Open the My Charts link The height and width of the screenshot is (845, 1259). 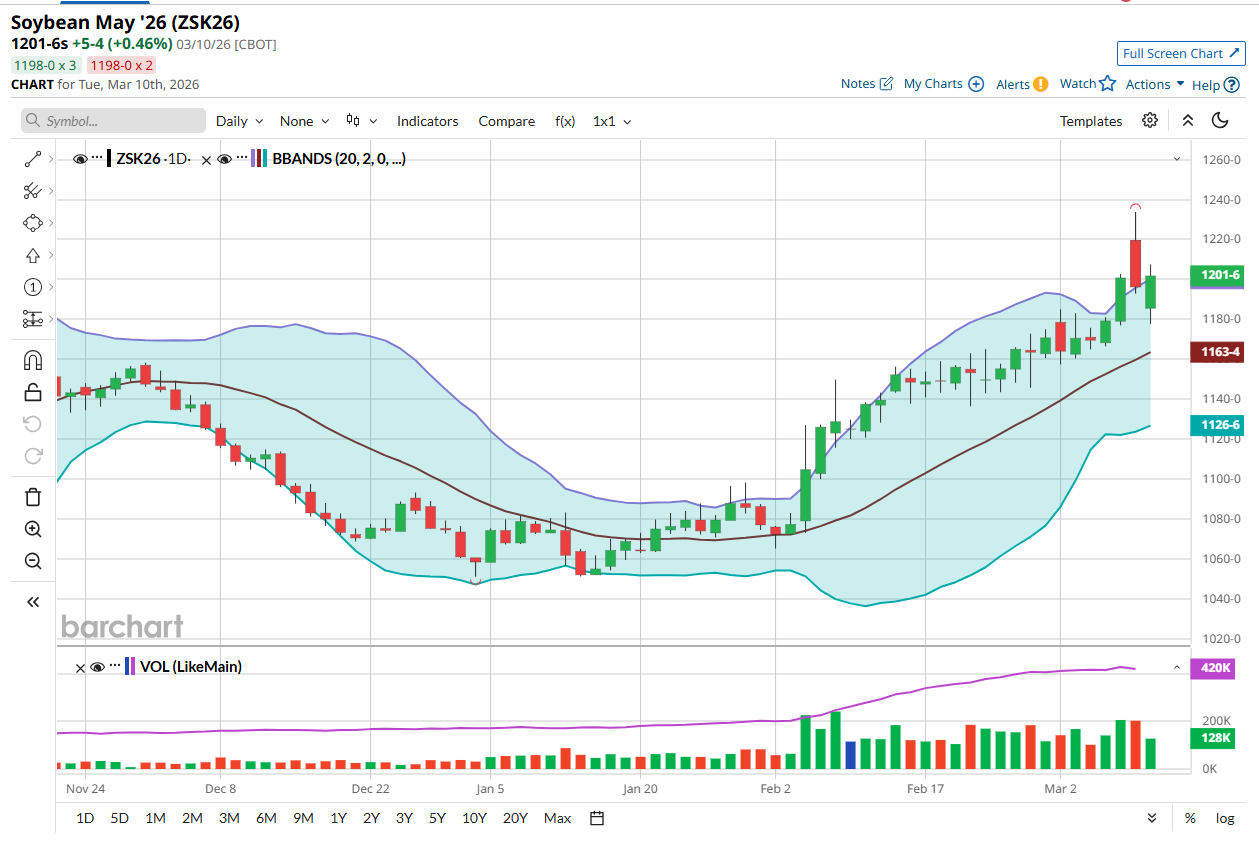[943, 84]
